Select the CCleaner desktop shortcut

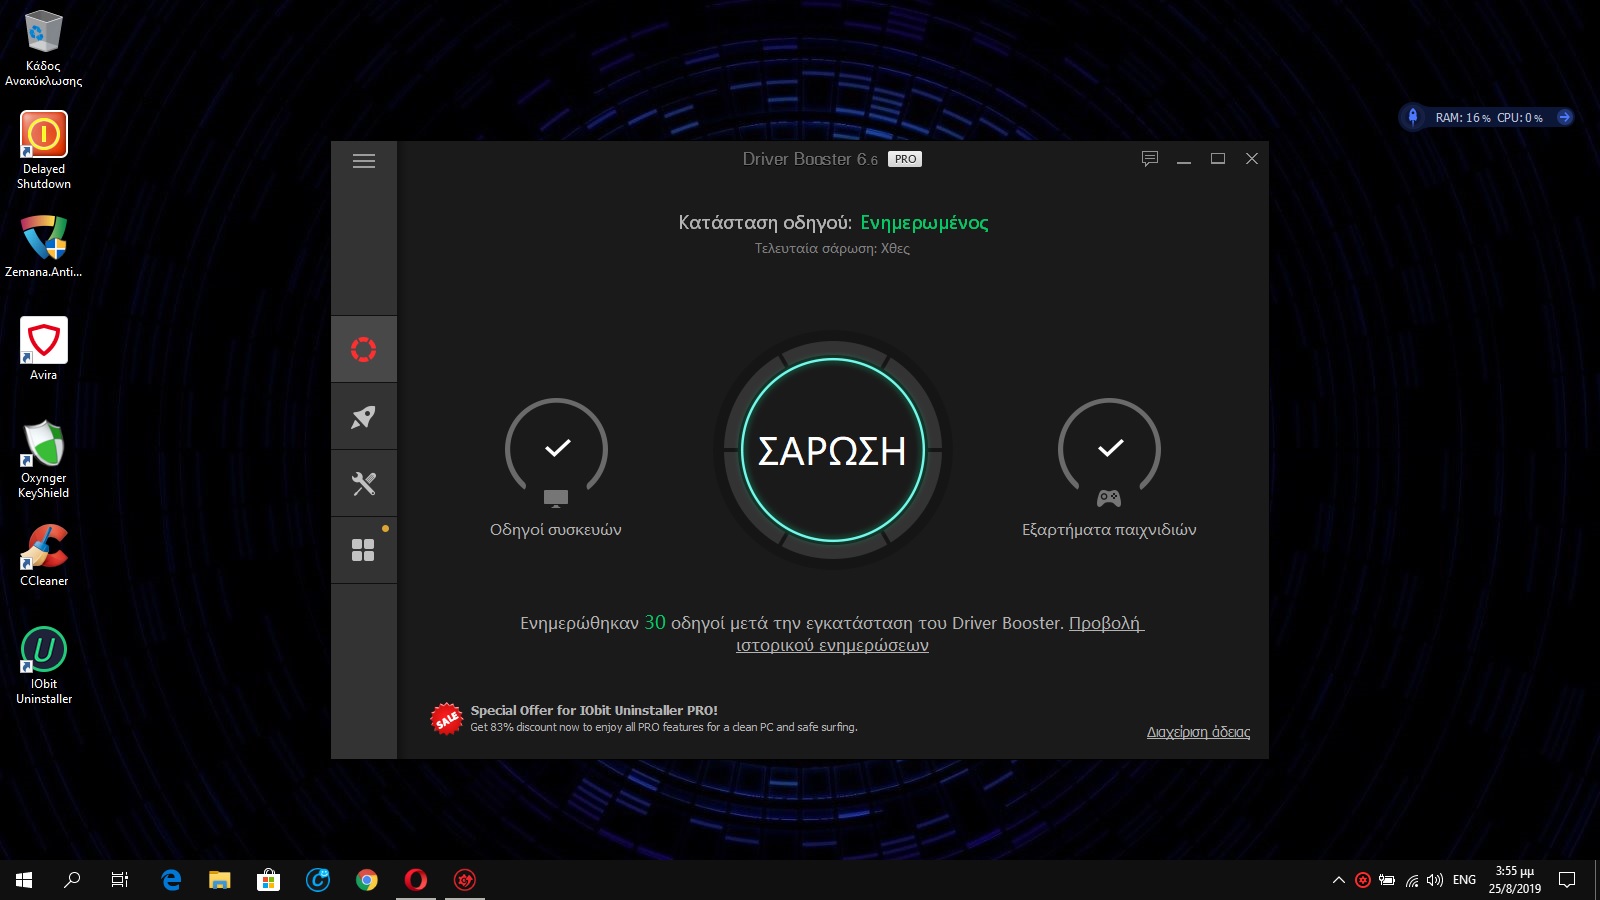(x=44, y=555)
